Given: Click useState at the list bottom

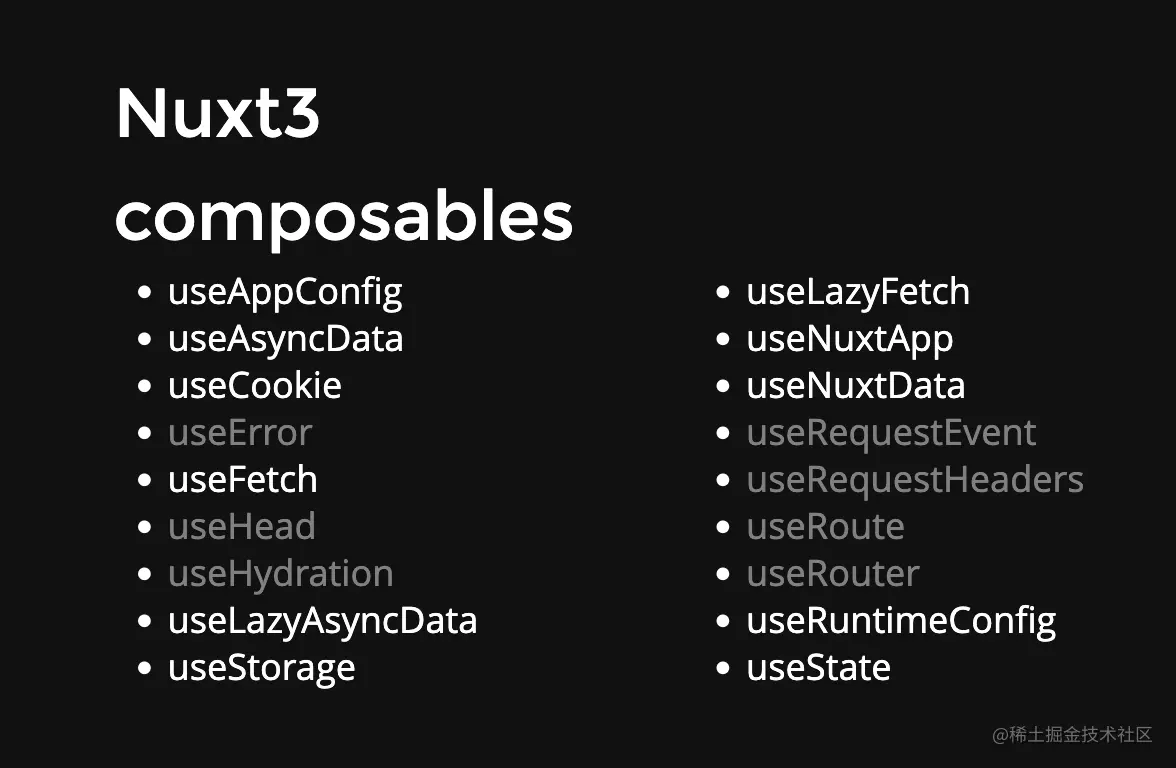Looking at the screenshot, I should point(818,668).
